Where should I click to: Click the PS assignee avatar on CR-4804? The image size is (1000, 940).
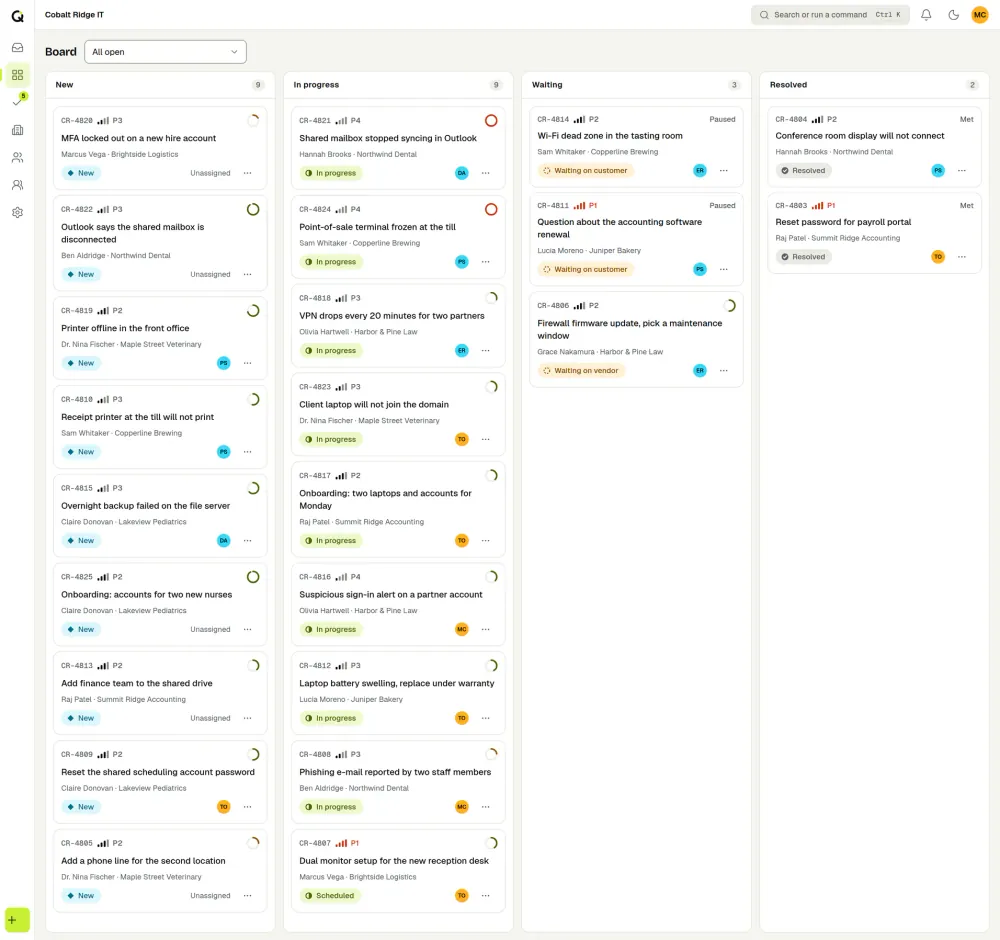[x=938, y=170]
